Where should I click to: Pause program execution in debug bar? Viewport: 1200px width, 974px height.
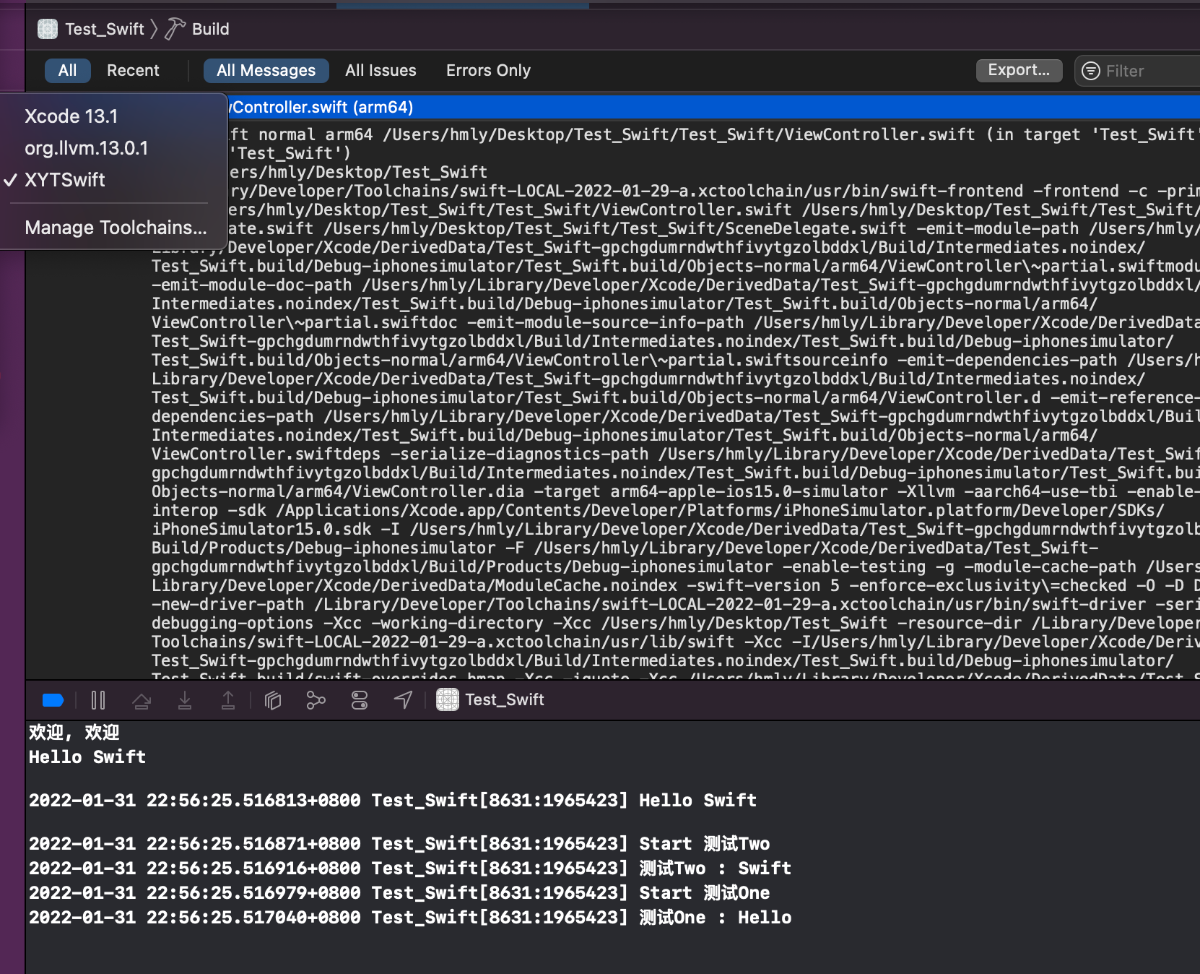[98, 700]
